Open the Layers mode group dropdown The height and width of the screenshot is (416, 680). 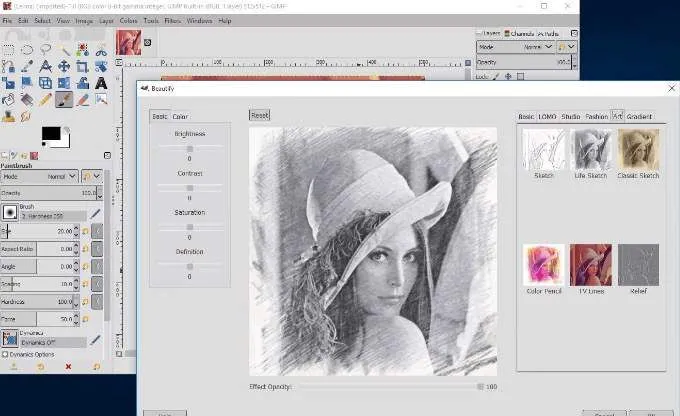567,46
